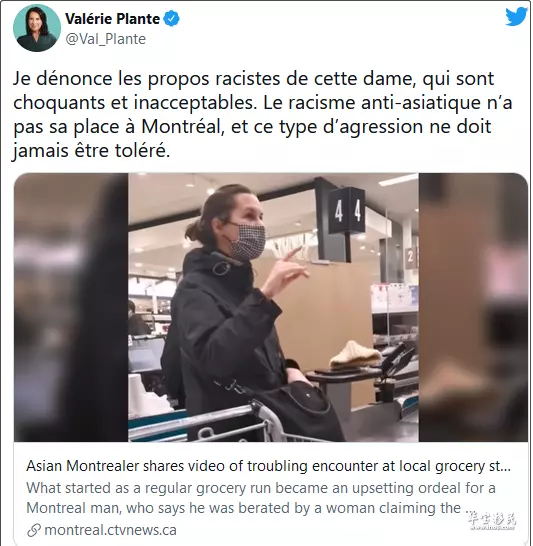The image size is (533, 546).
Task: Open the Valérie Plante display name
Action: click(112, 19)
